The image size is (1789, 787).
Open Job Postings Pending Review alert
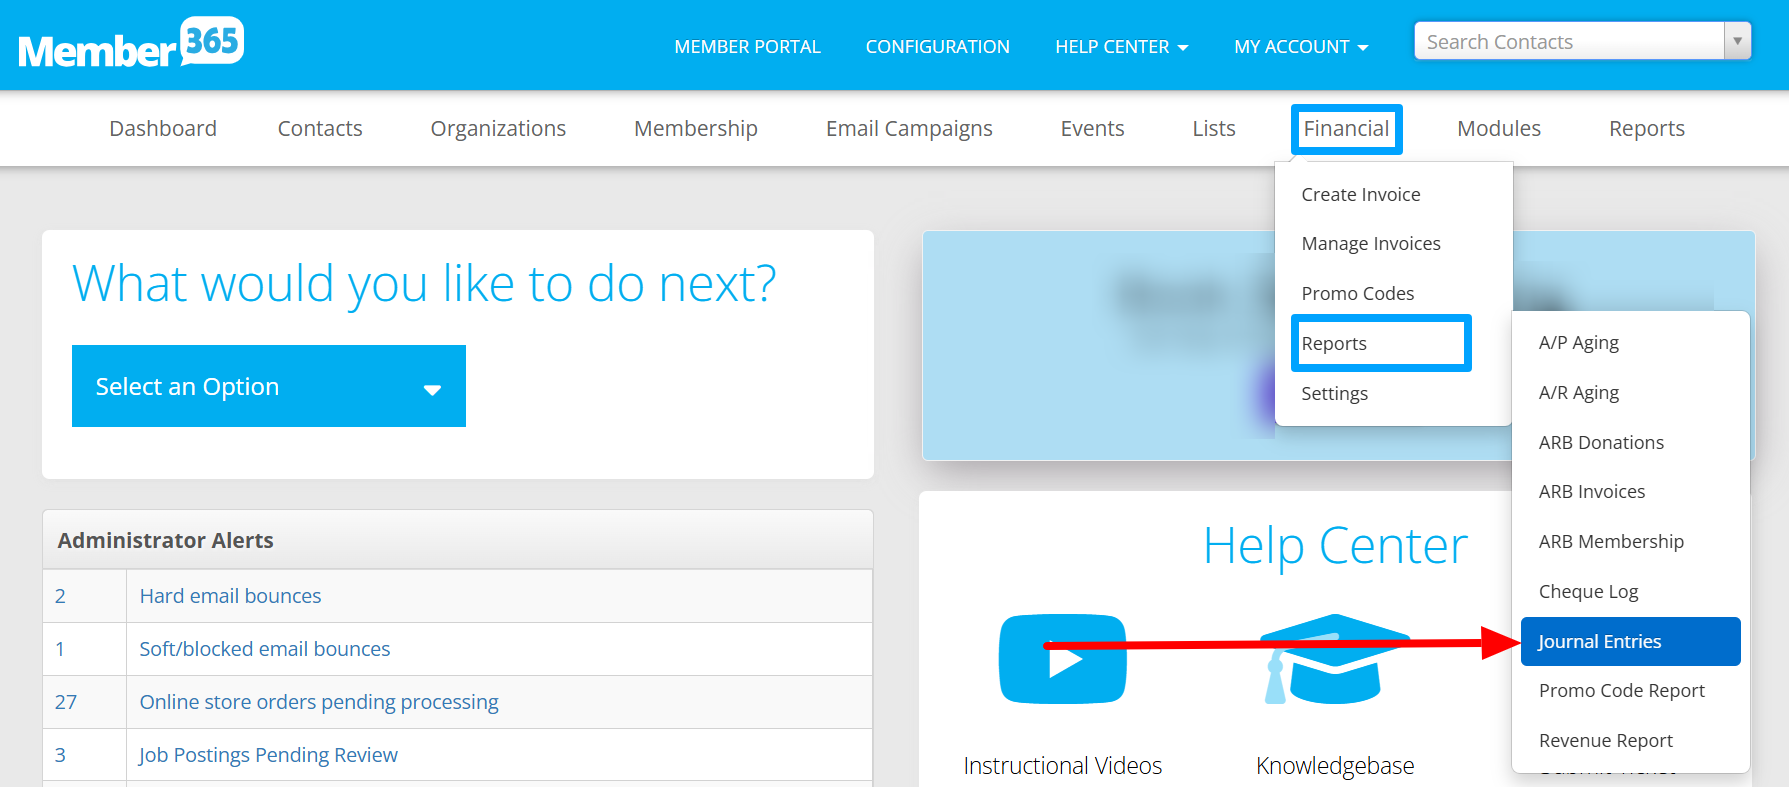268,755
